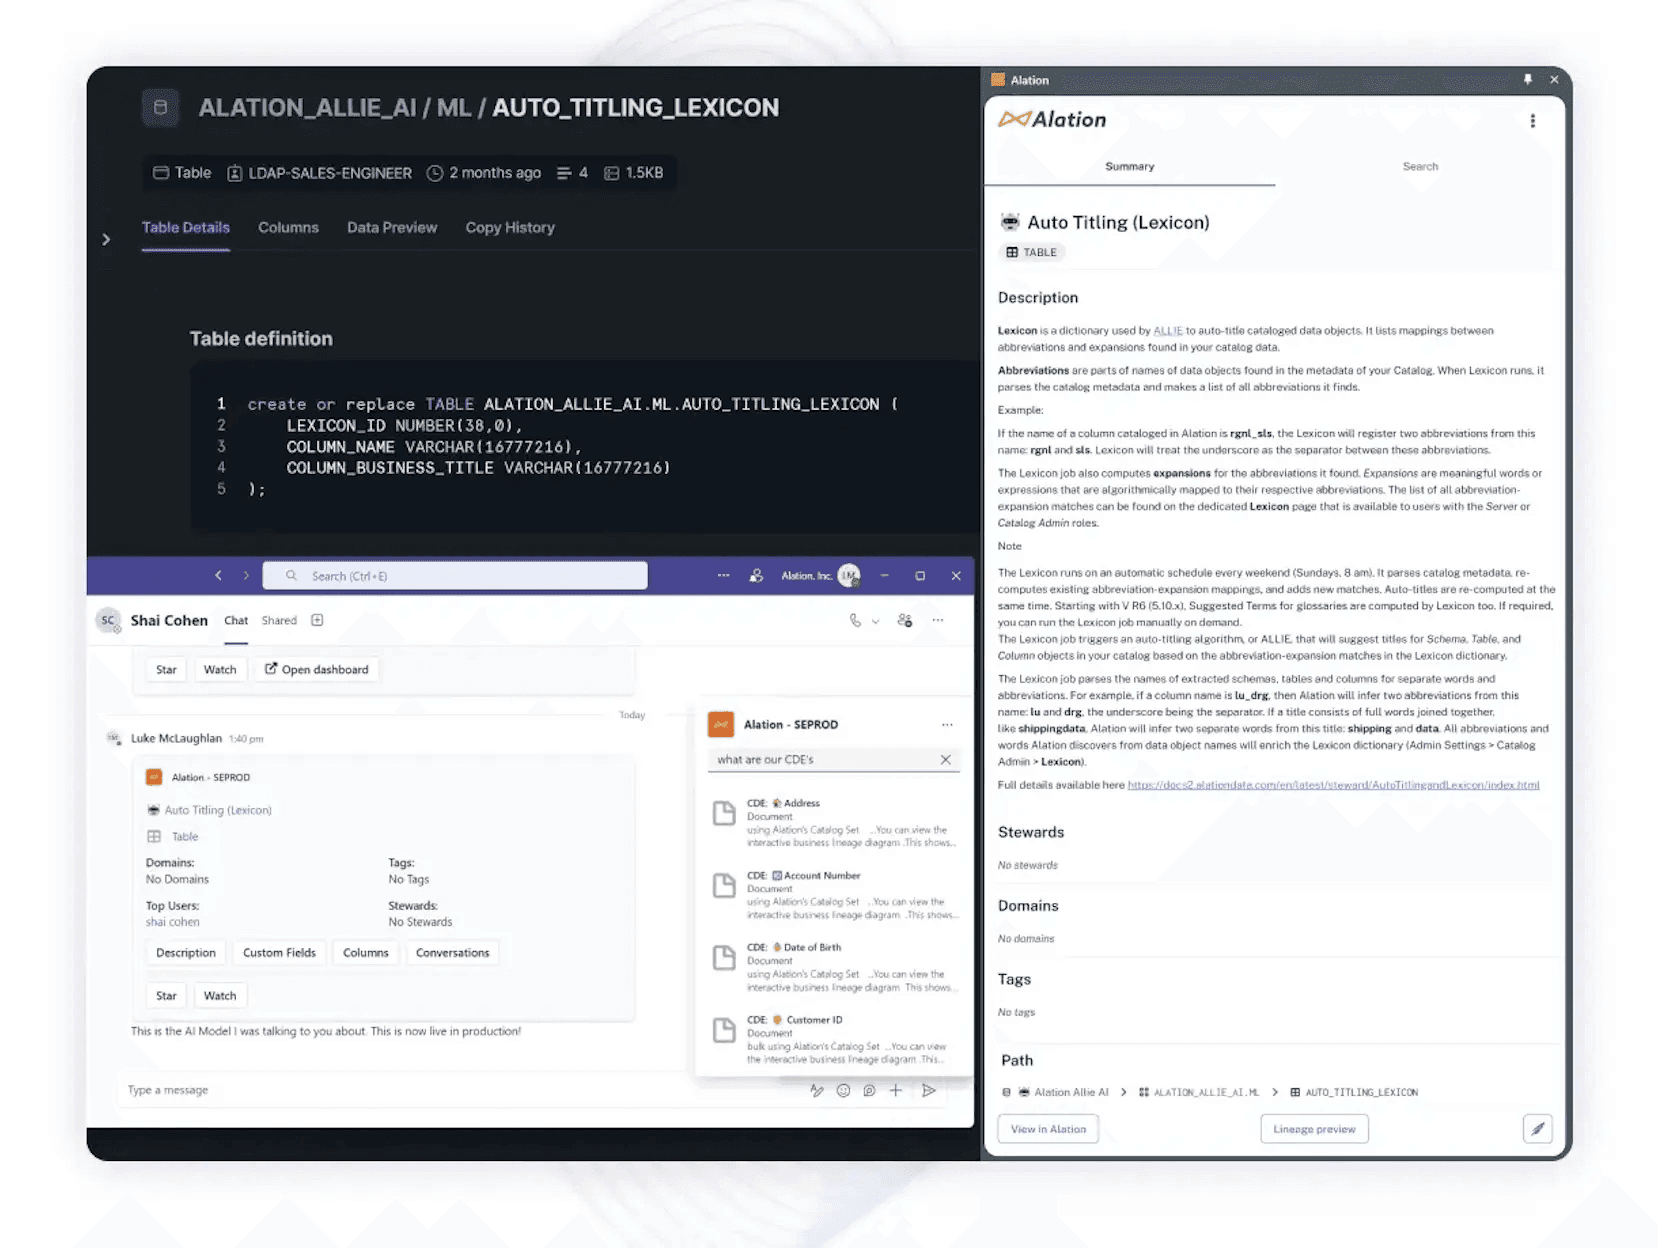
Task: Click the Custom Fields button
Action: [x=279, y=953]
